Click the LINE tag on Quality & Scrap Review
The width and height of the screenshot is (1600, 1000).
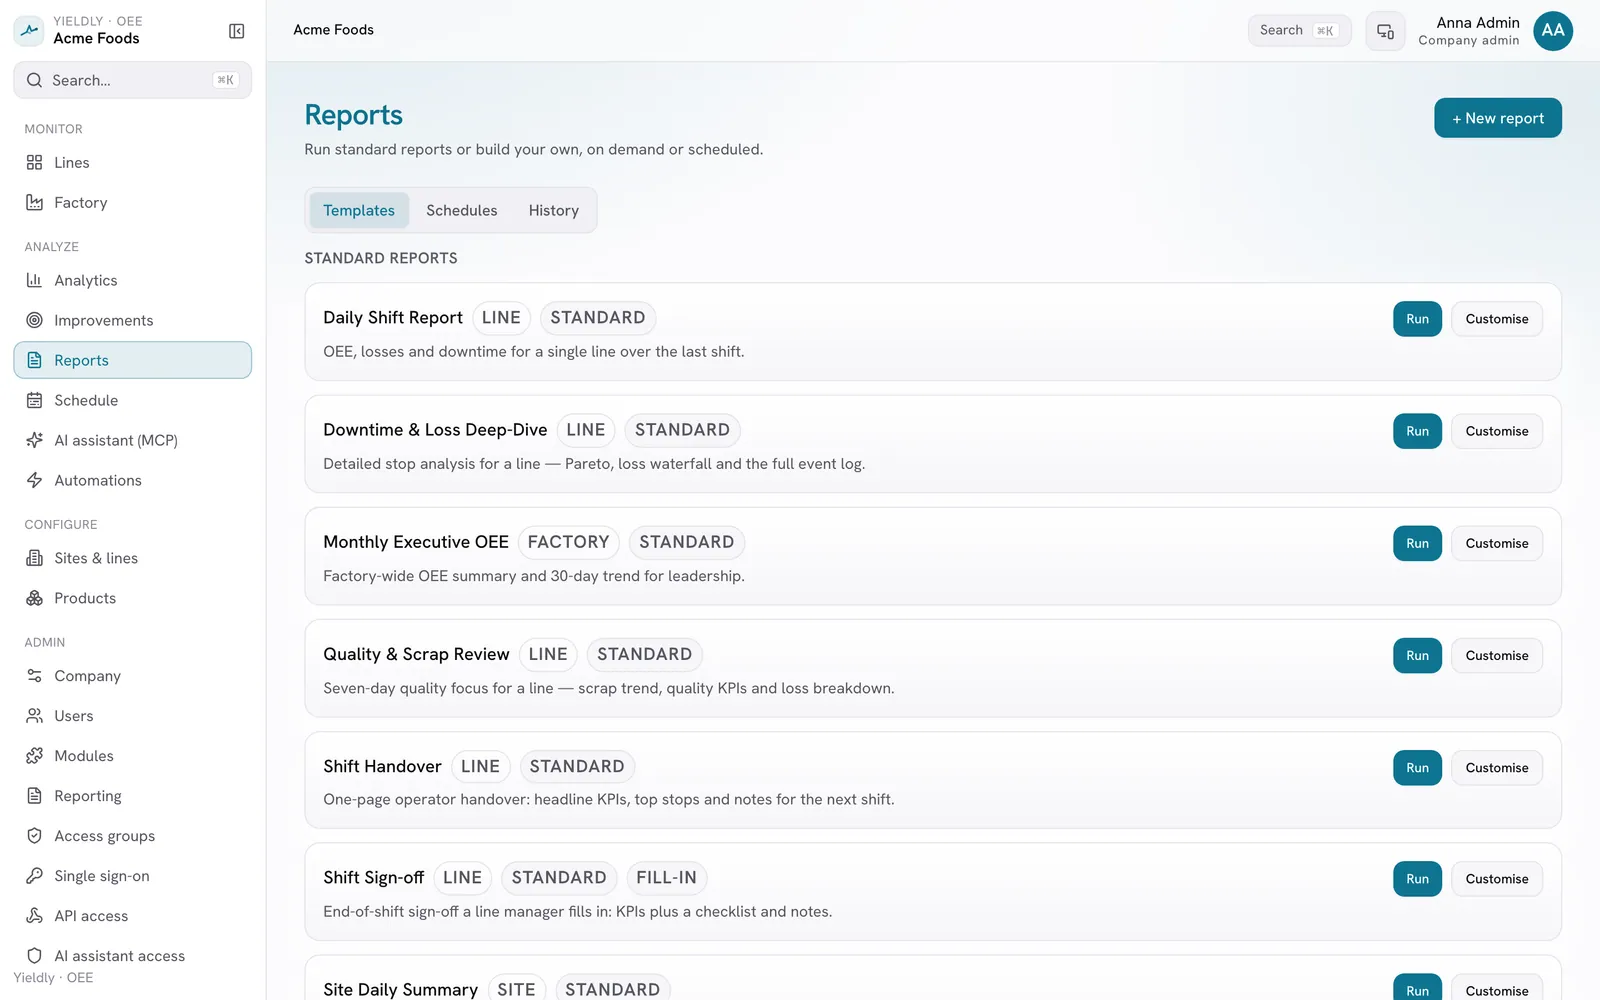coord(548,654)
